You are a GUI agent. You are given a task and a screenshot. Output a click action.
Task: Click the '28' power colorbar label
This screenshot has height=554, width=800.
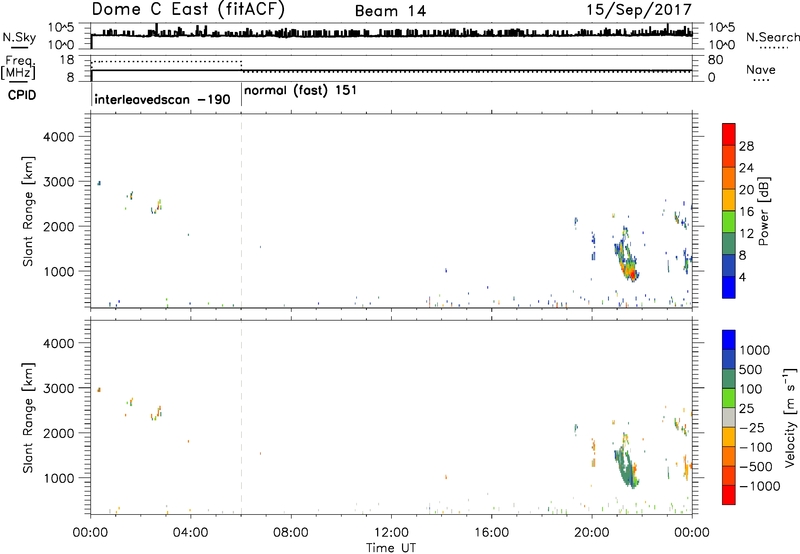[x=746, y=146]
